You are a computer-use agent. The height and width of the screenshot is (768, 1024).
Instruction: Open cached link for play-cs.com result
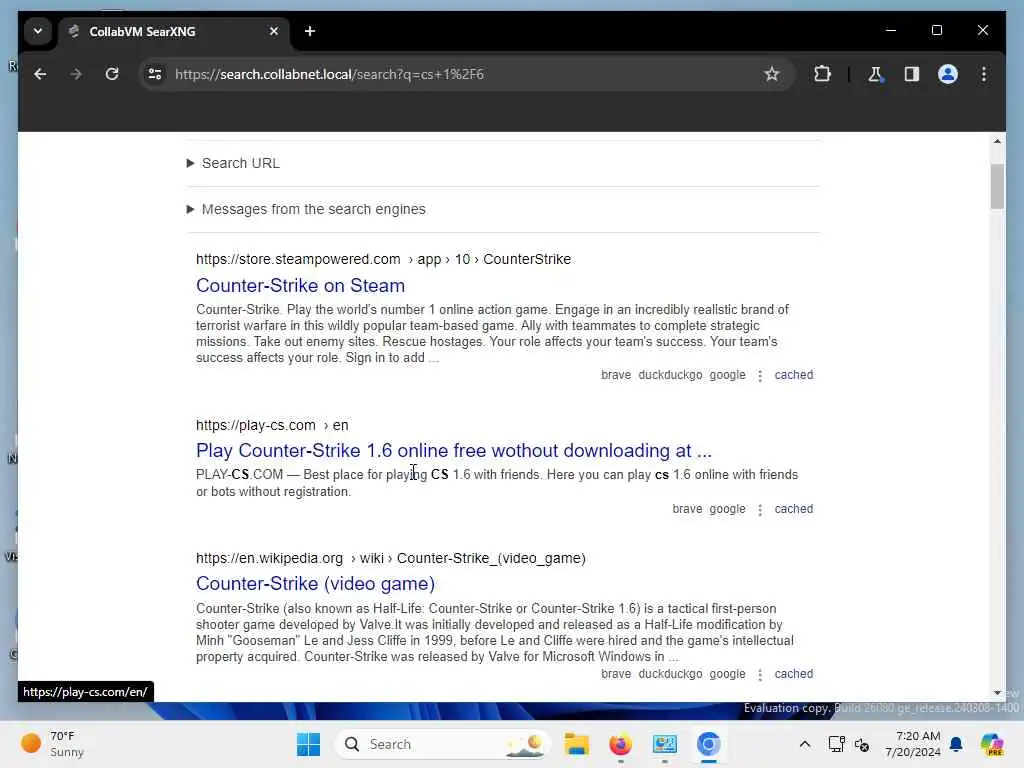coord(793,509)
